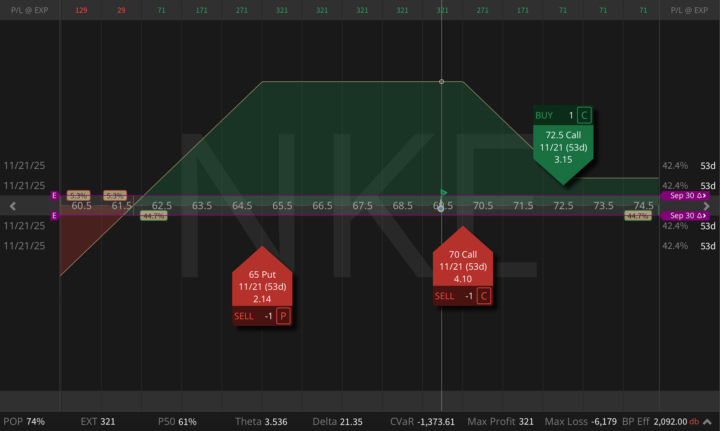Click the 5.3% tag above the 61.5 price
Screen dimensions: 720x431
pyautogui.click(x=115, y=196)
